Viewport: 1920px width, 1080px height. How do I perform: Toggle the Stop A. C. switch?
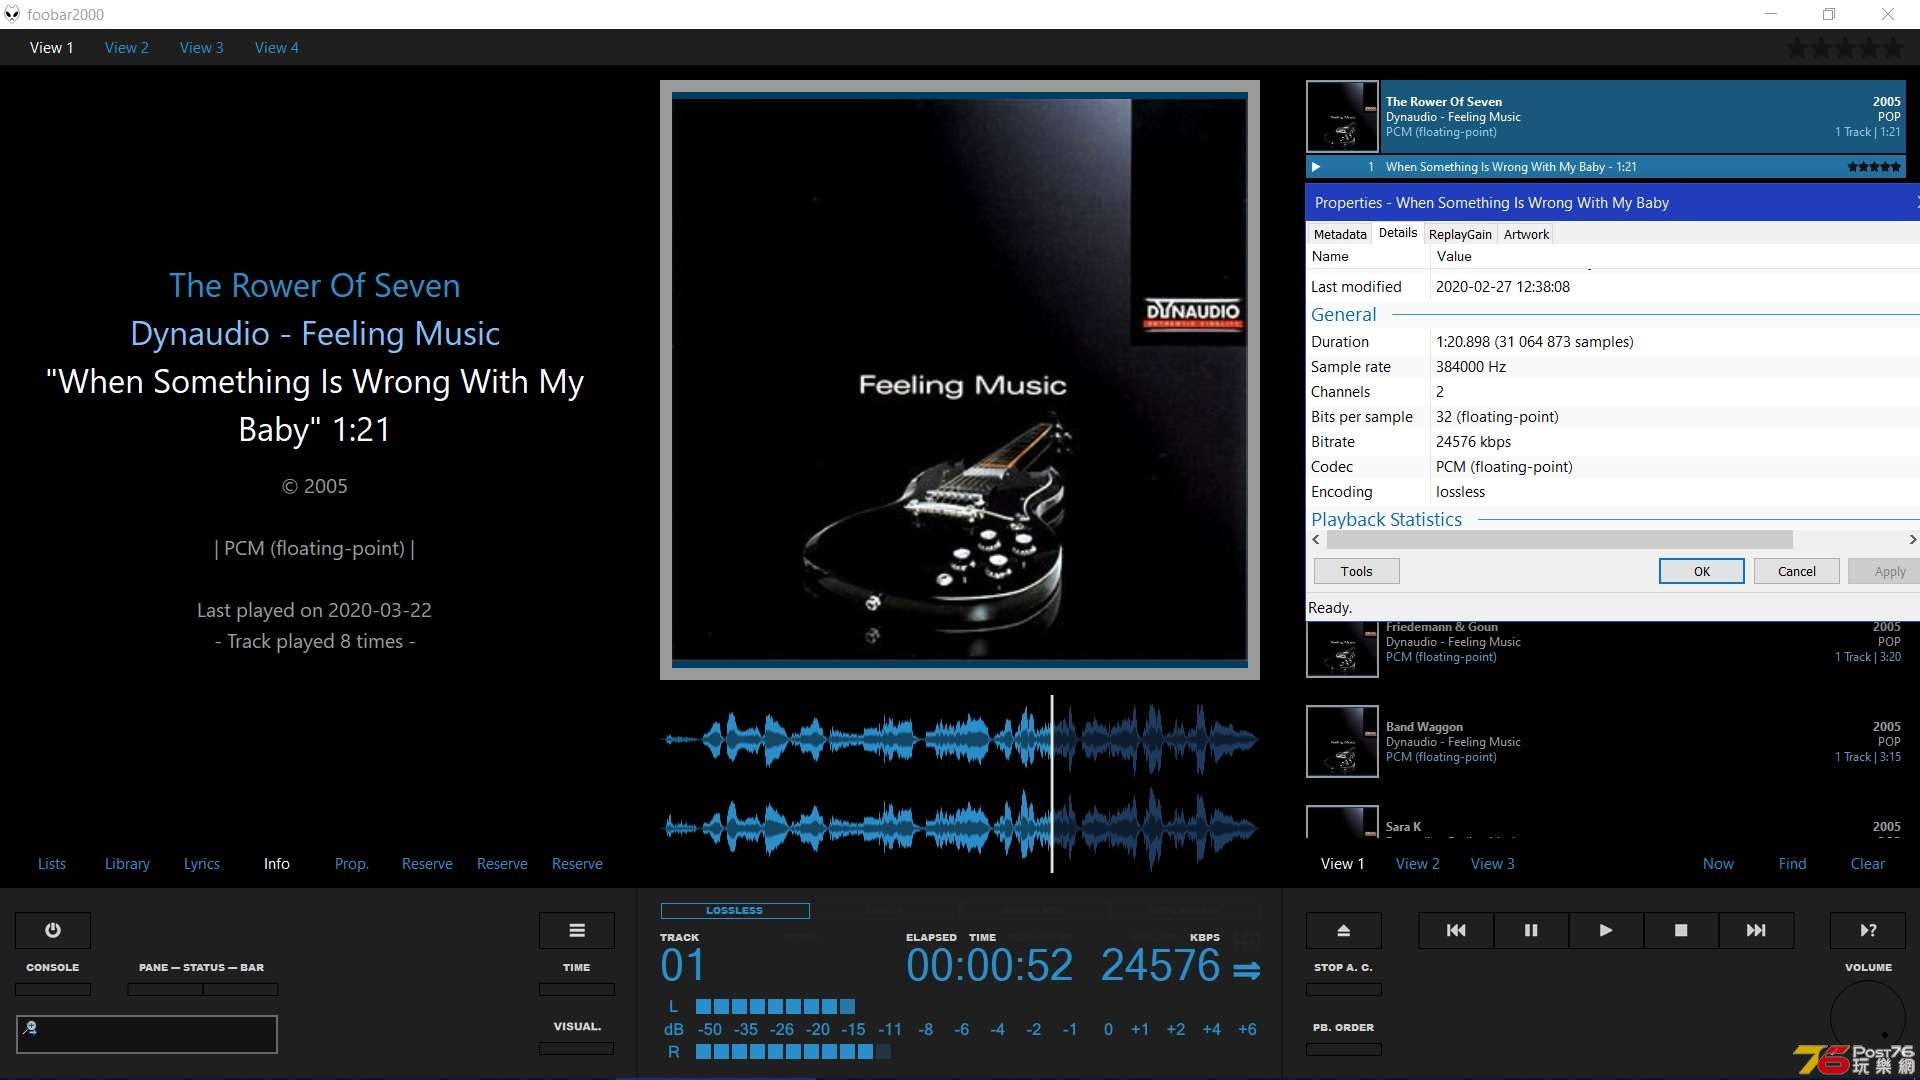1344,989
